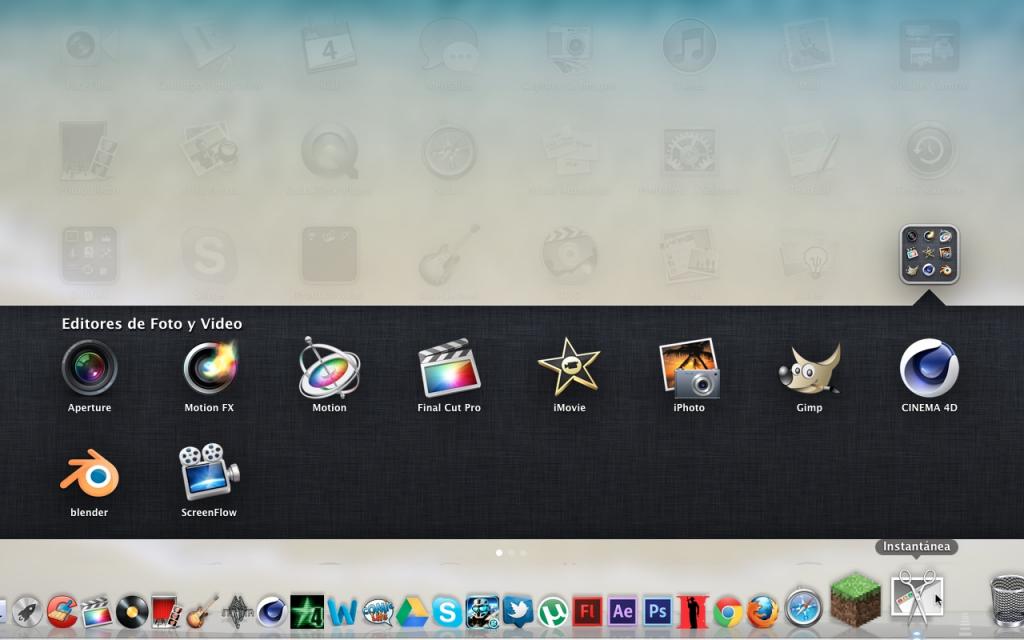The width and height of the screenshot is (1024, 640).
Task: Open blender app icon
Action: 89,473
